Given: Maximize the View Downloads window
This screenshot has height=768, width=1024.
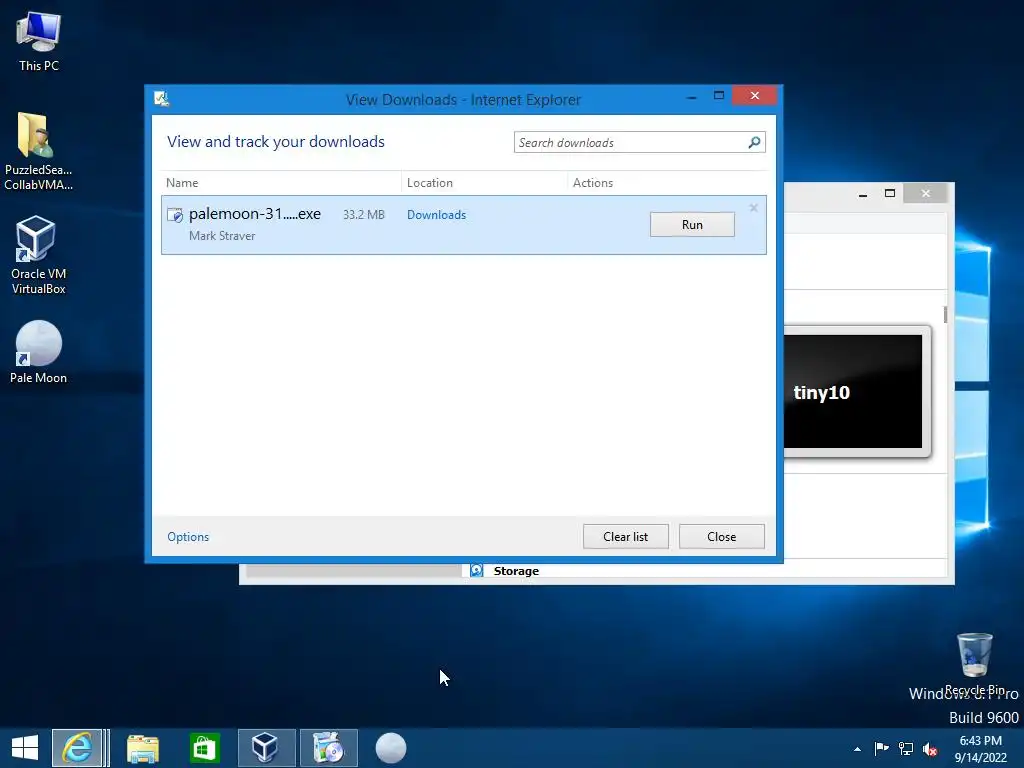Looking at the screenshot, I should [x=719, y=96].
